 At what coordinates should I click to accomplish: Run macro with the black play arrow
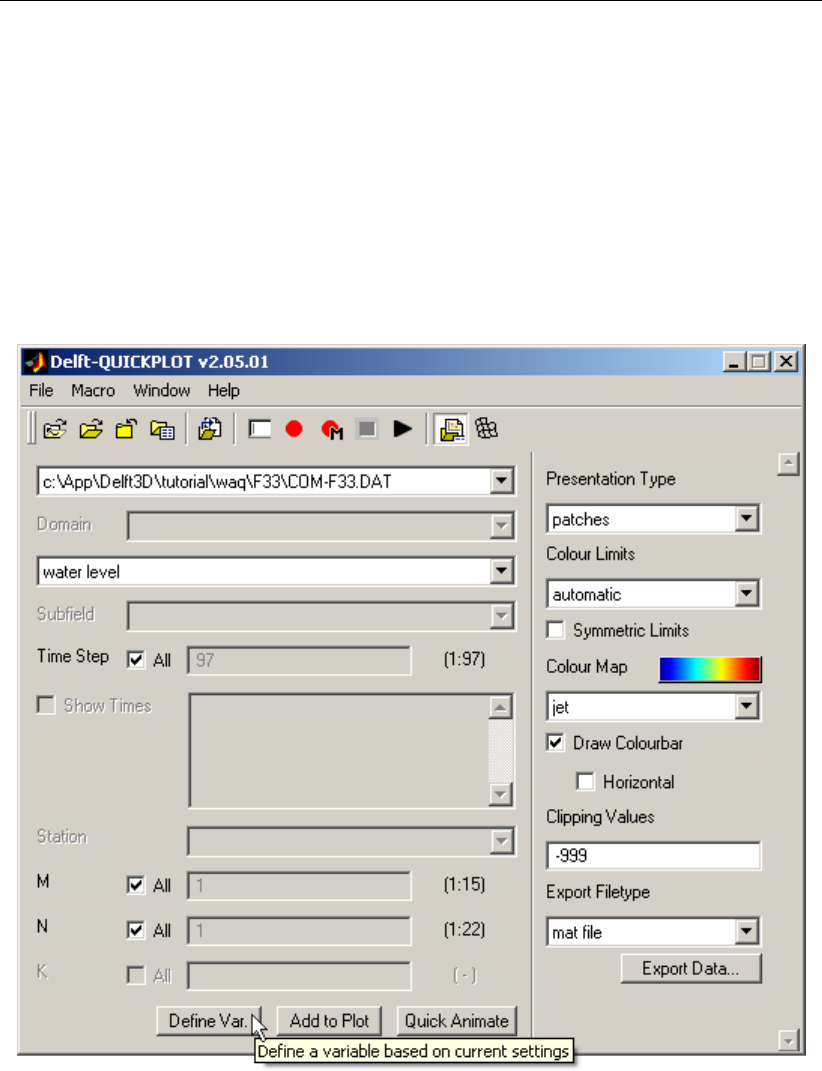(x=402, y=430)
